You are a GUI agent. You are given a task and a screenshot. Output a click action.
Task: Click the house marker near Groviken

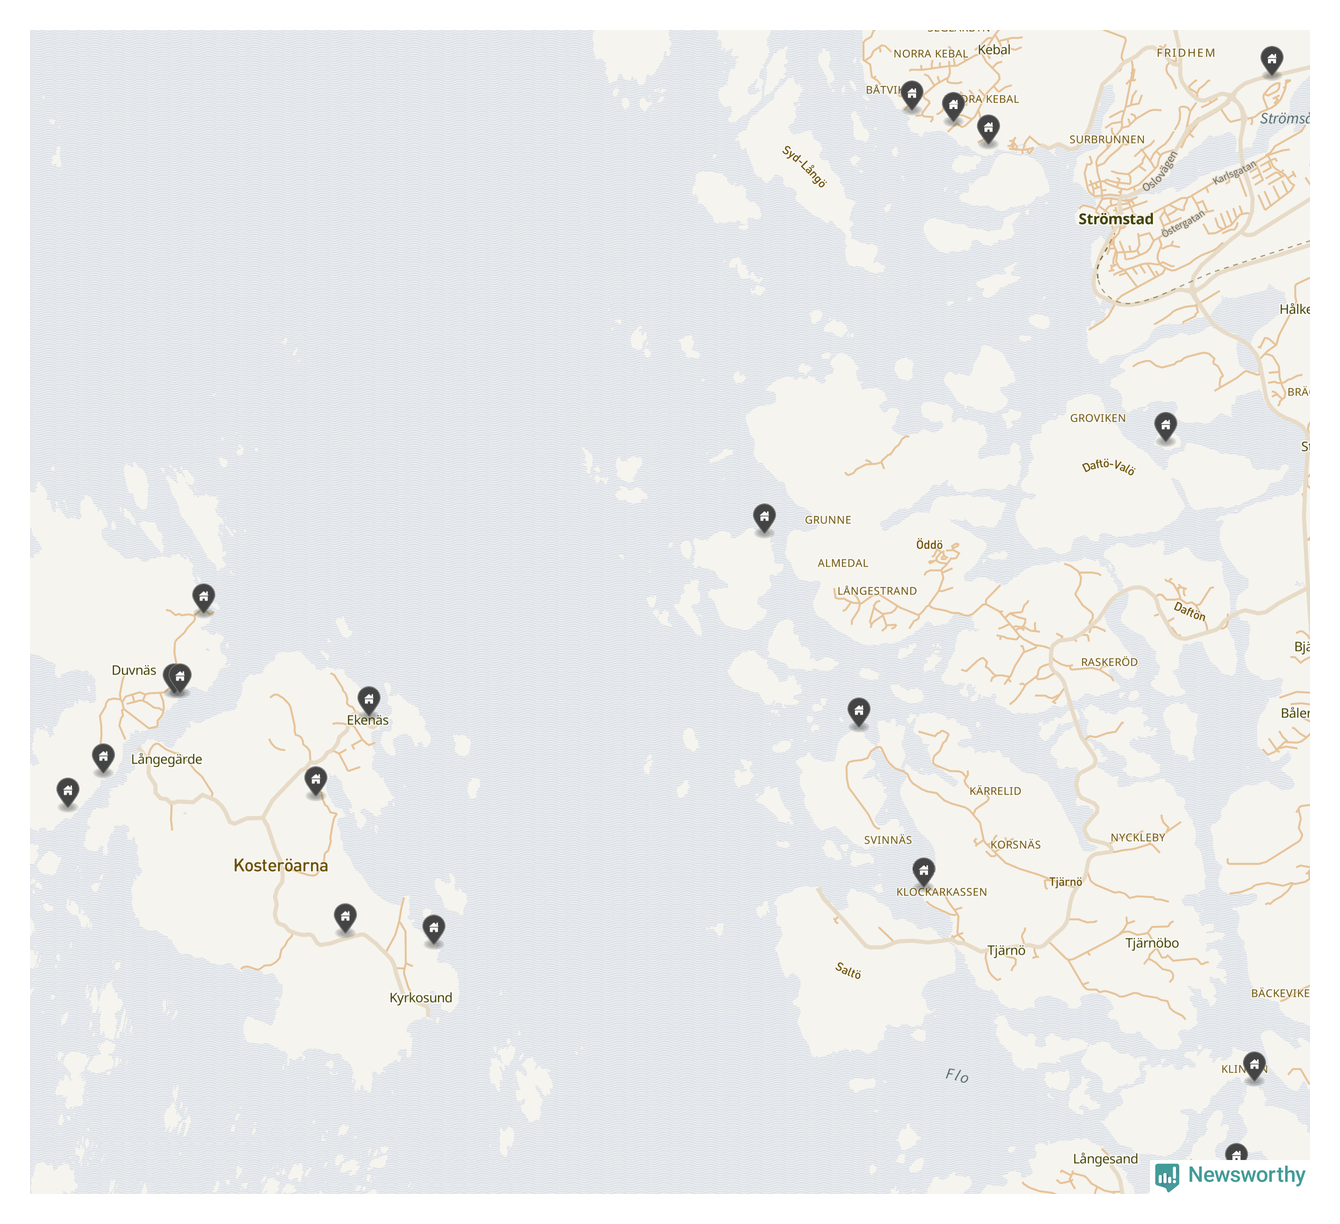click(1165, 426)
